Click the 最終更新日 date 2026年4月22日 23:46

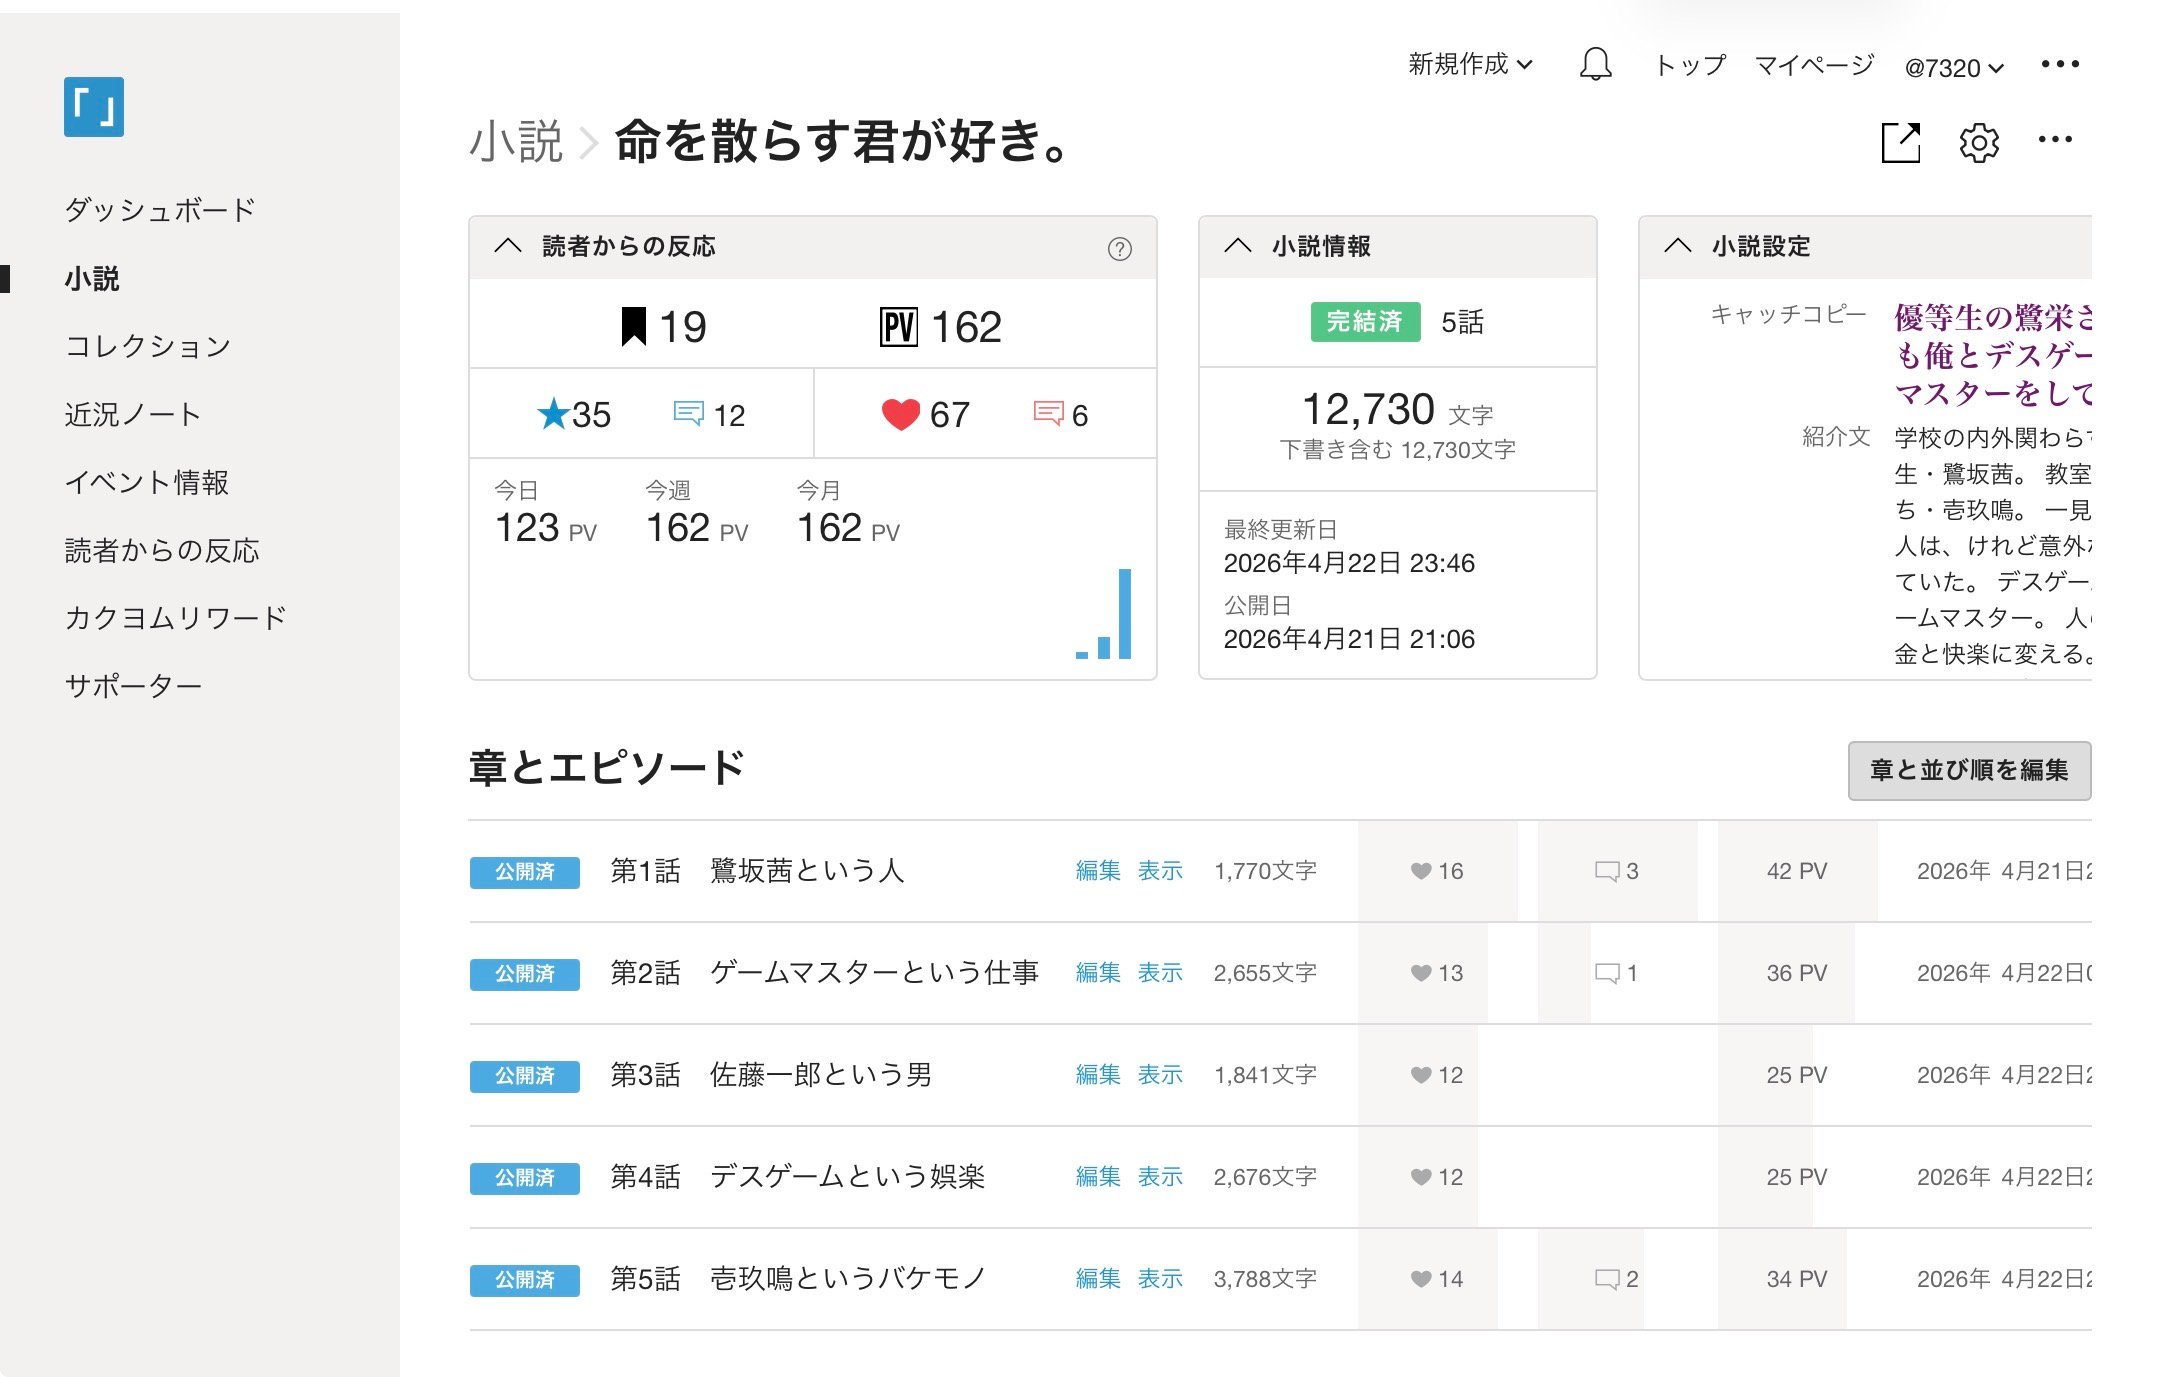click(x=1349, y=563)
